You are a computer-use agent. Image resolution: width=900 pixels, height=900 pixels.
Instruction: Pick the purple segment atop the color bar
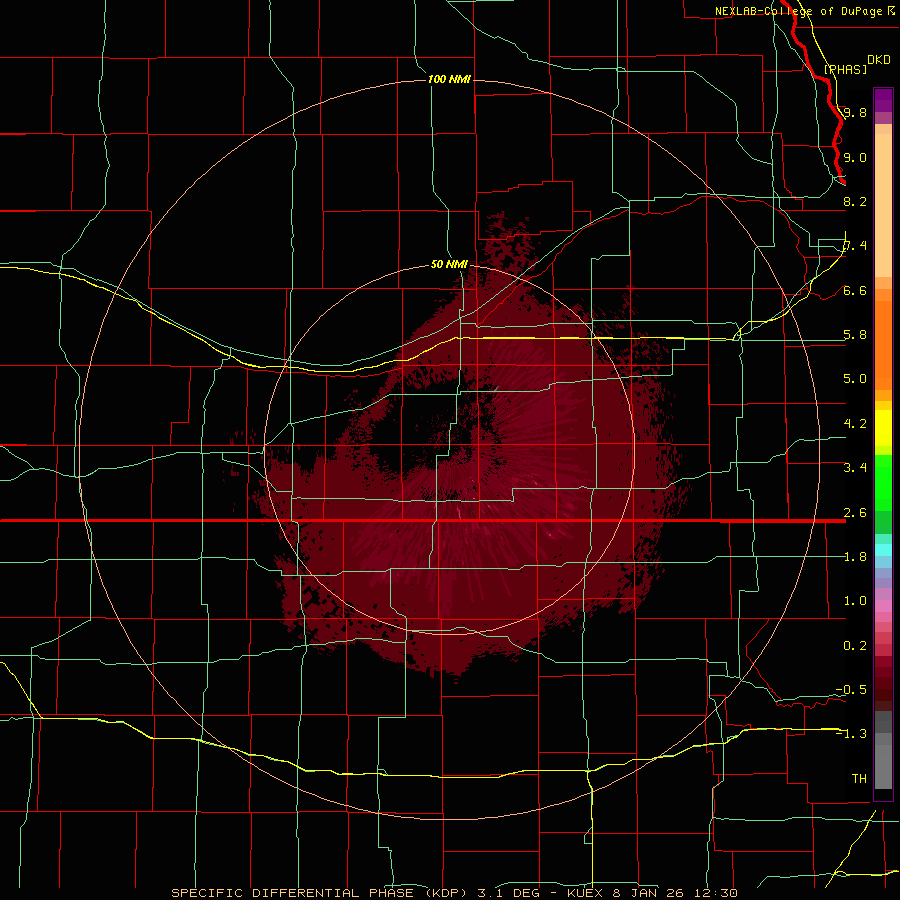[883, 100]
